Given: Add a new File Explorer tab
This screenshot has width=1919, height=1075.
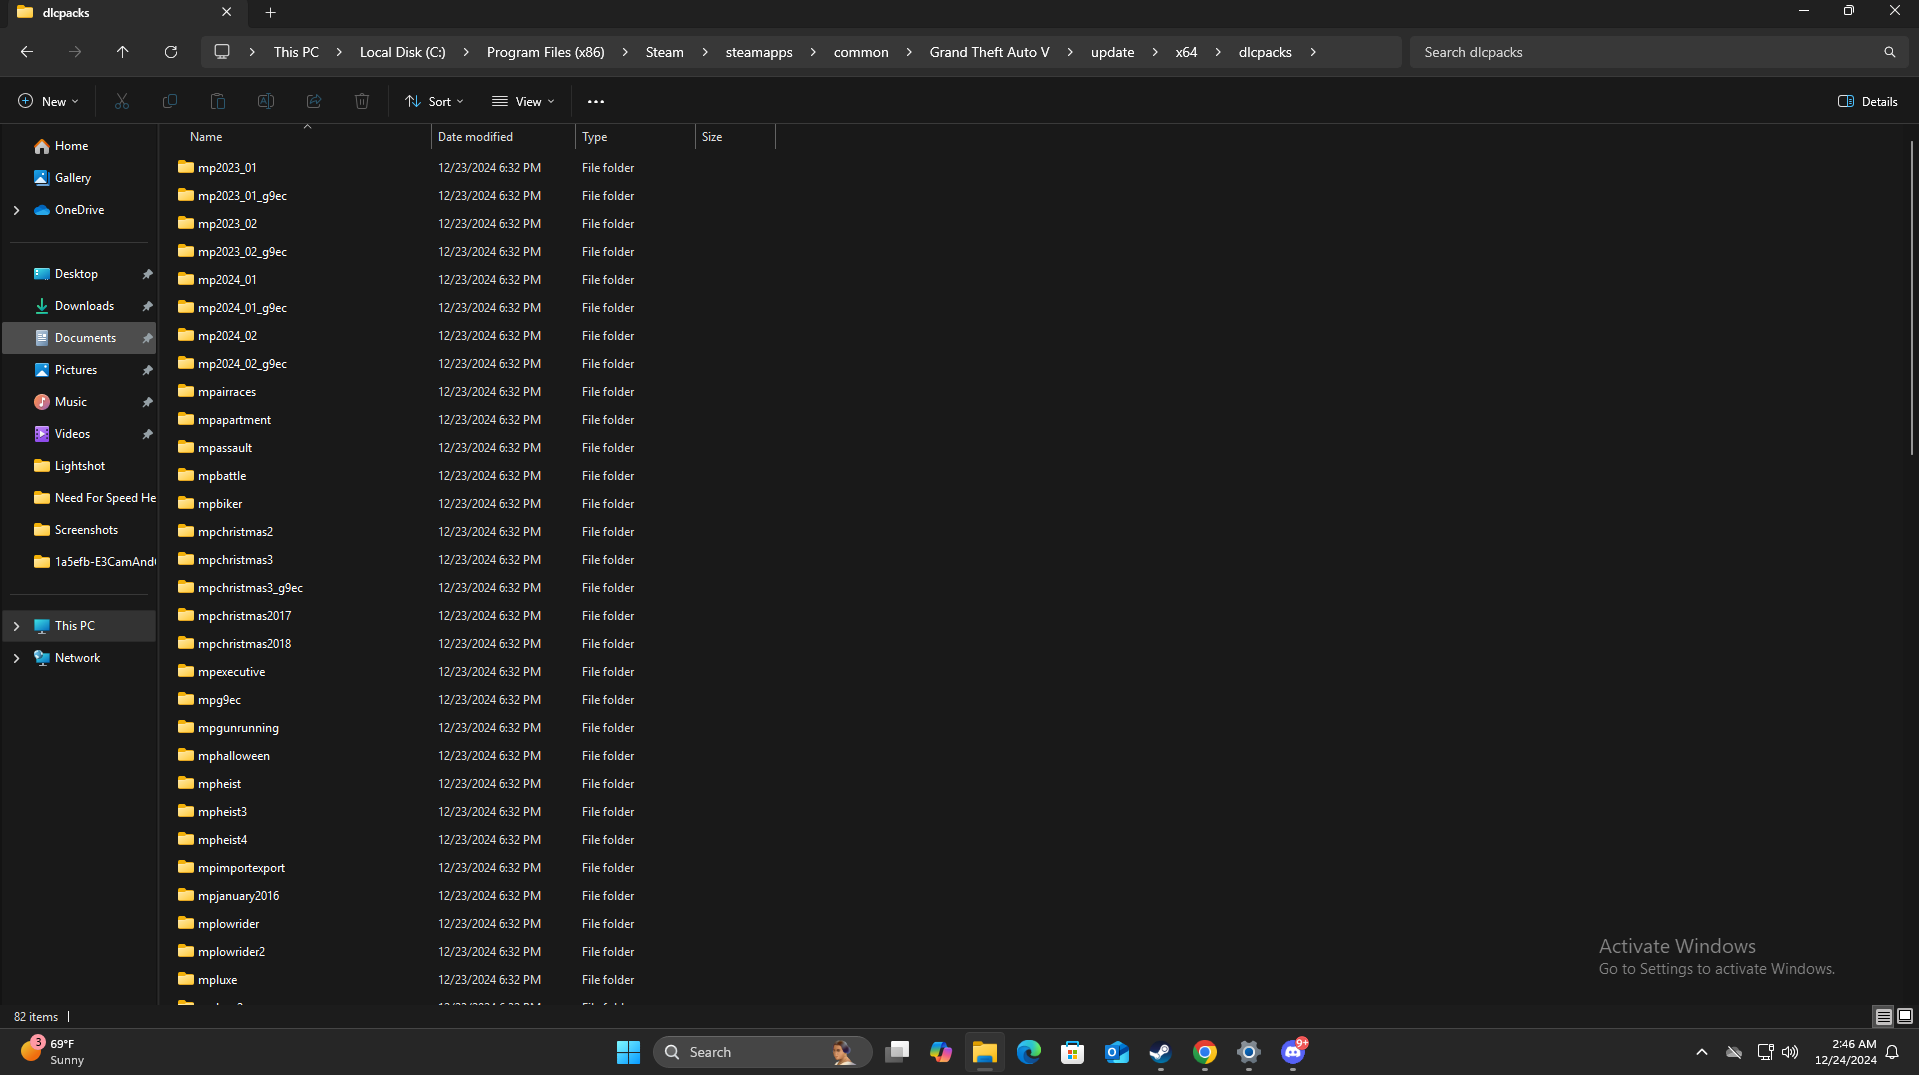Looking at the screenshot, I should (x=270, y=13).
